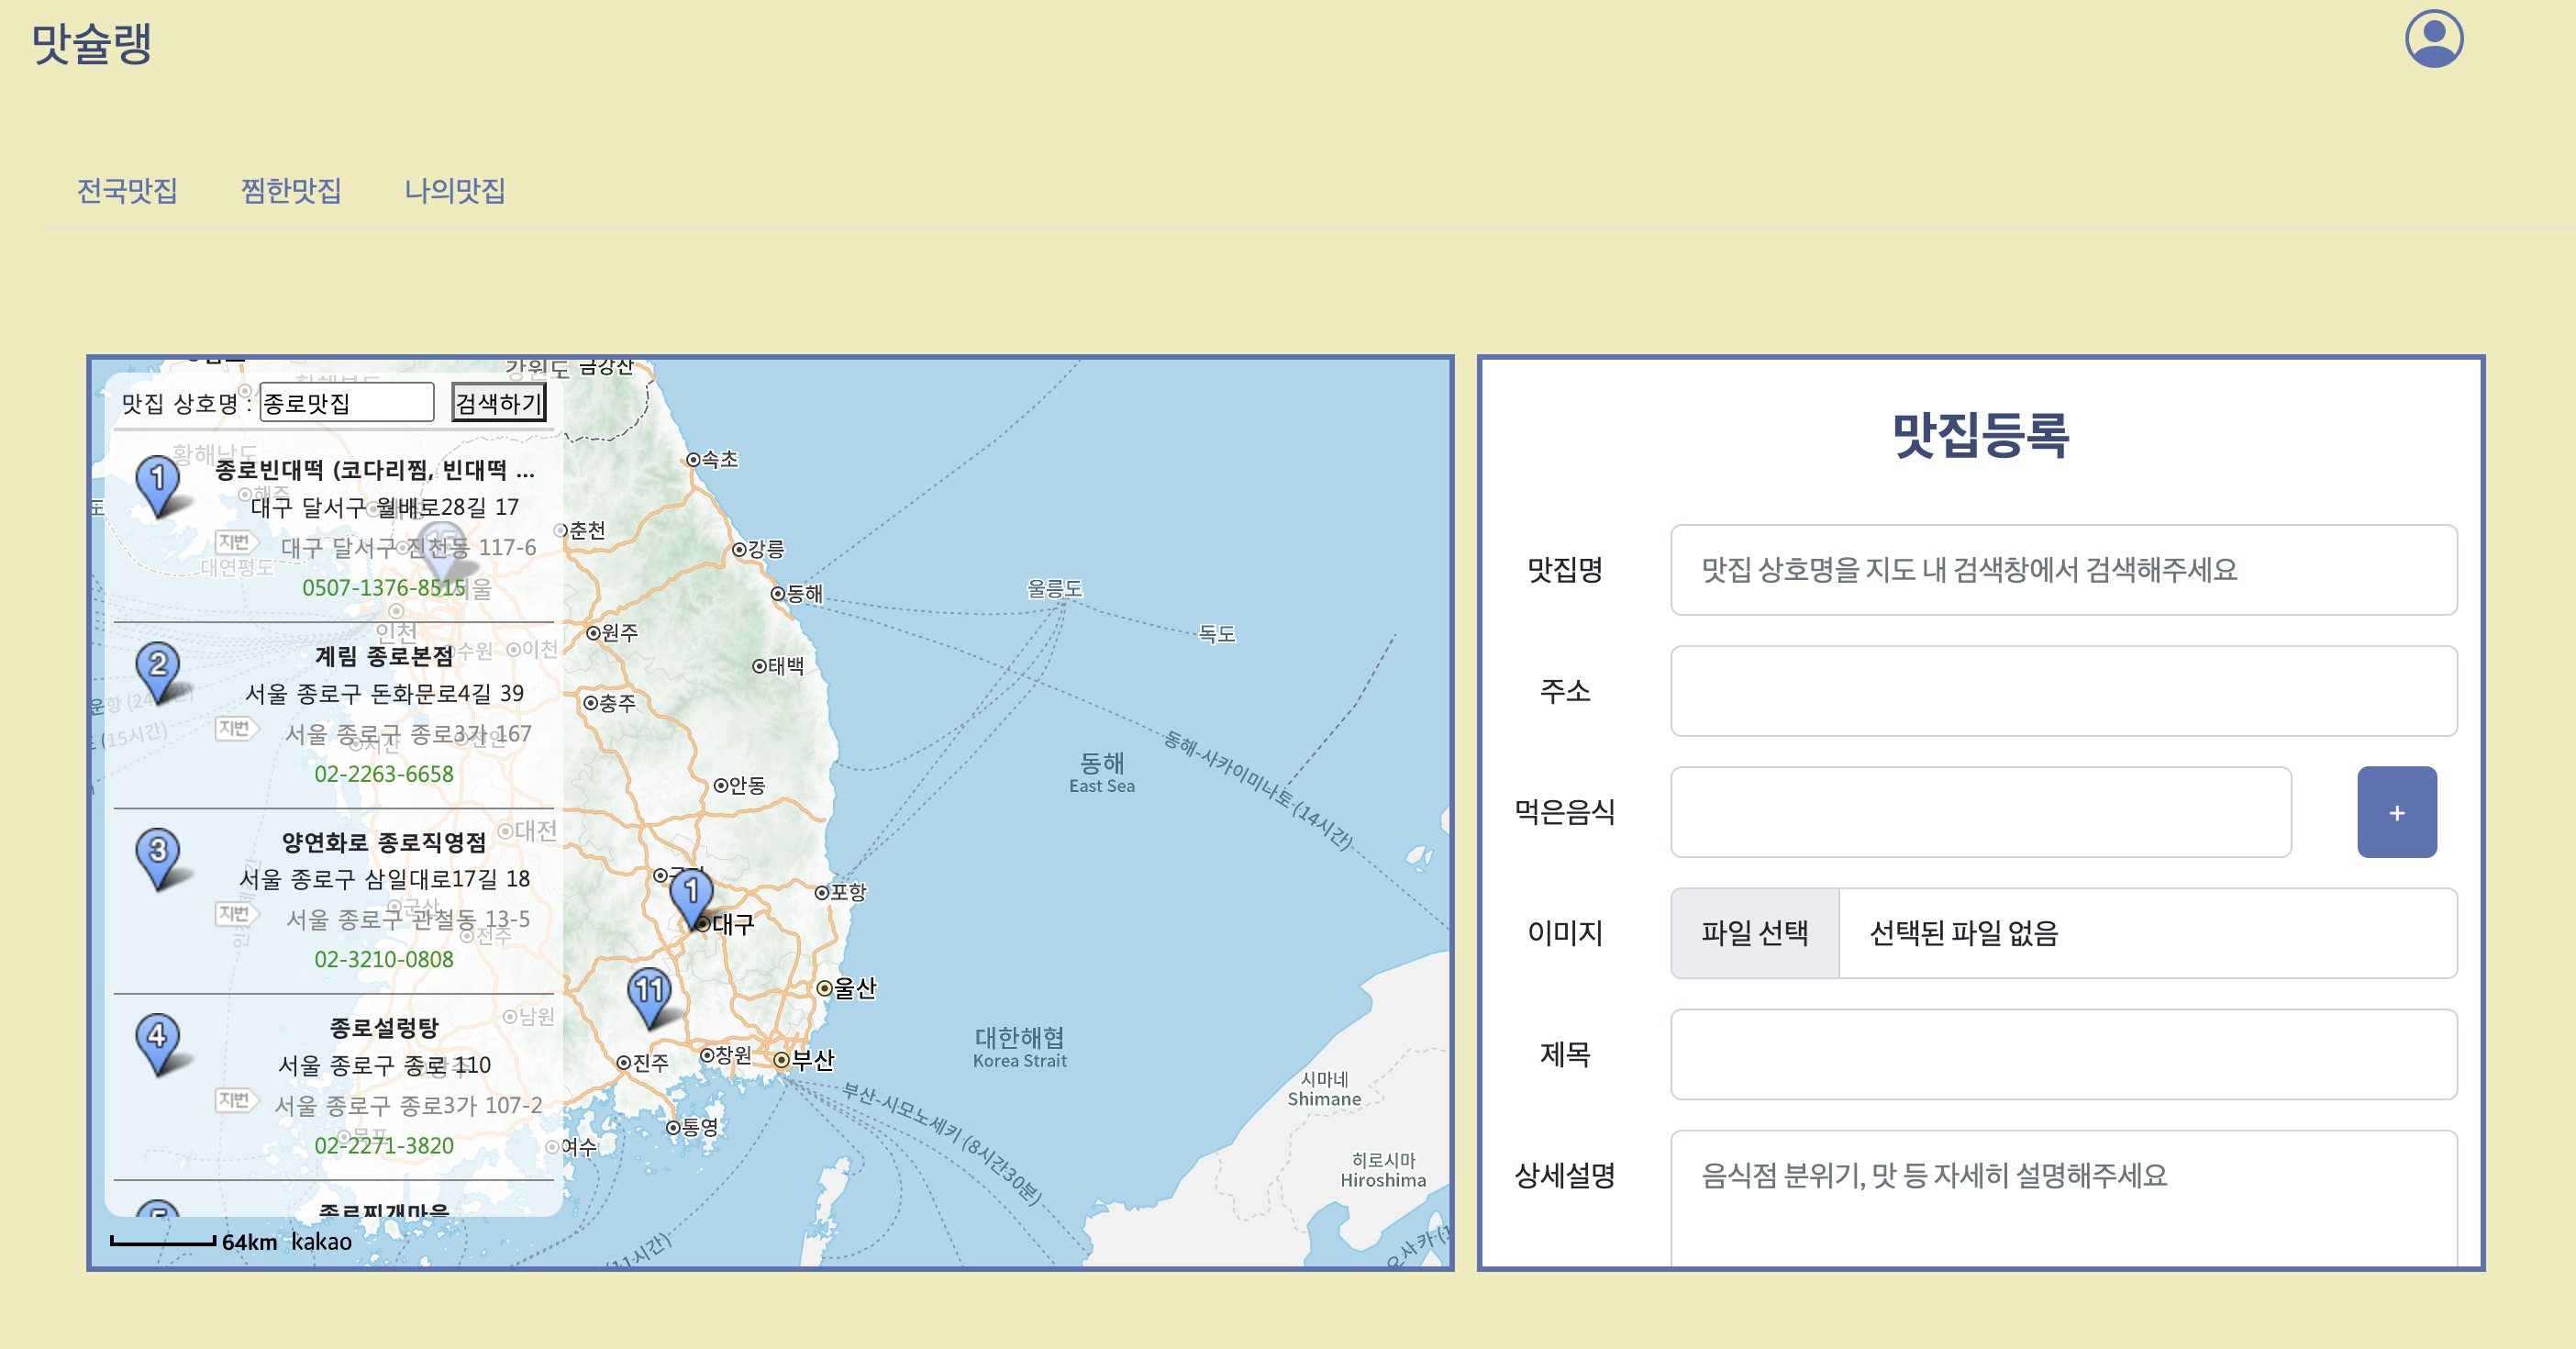Focus the 맛집 상호명 search field
This screenshot has width=2576, height=1349.
pos(346,403)
